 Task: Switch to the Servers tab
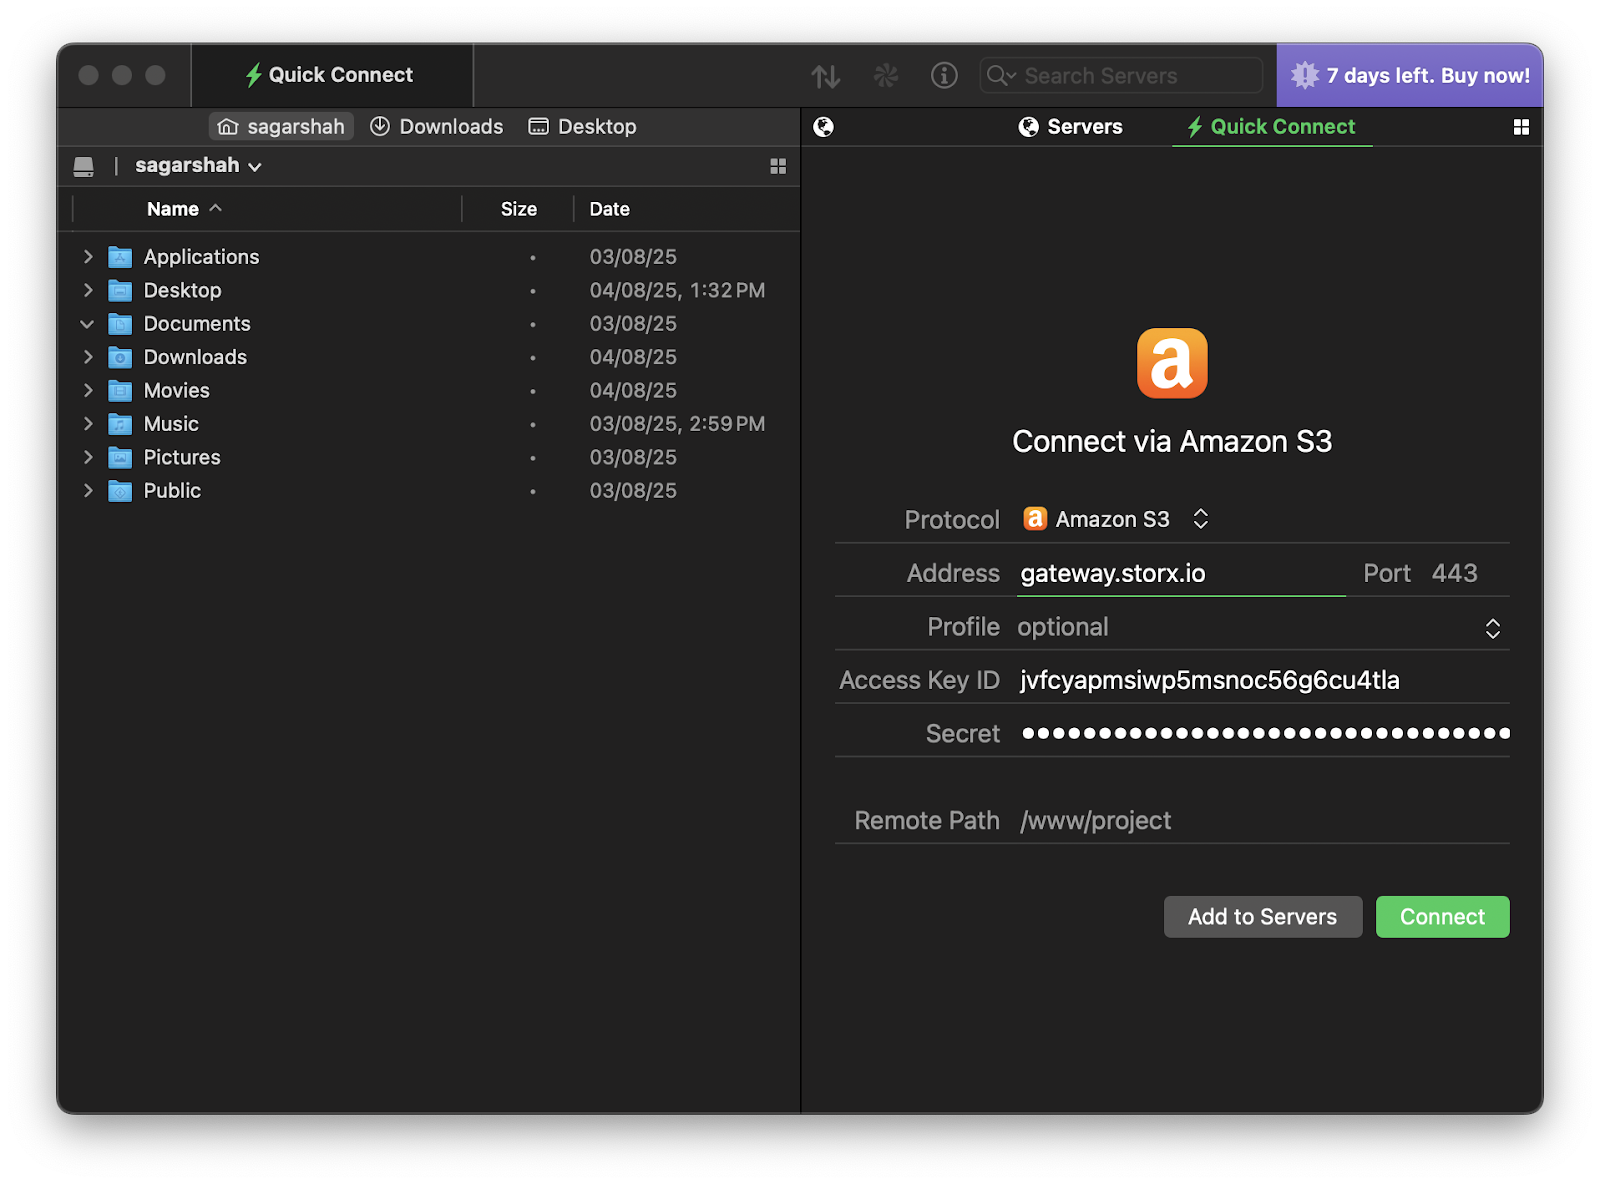pyautogui.click(x=1070, y=127)
